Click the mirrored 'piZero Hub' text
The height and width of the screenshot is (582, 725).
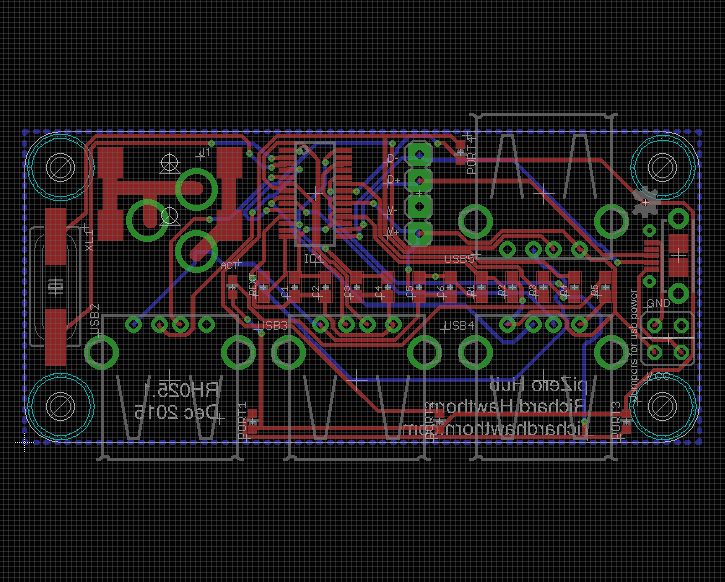[539, 385]
